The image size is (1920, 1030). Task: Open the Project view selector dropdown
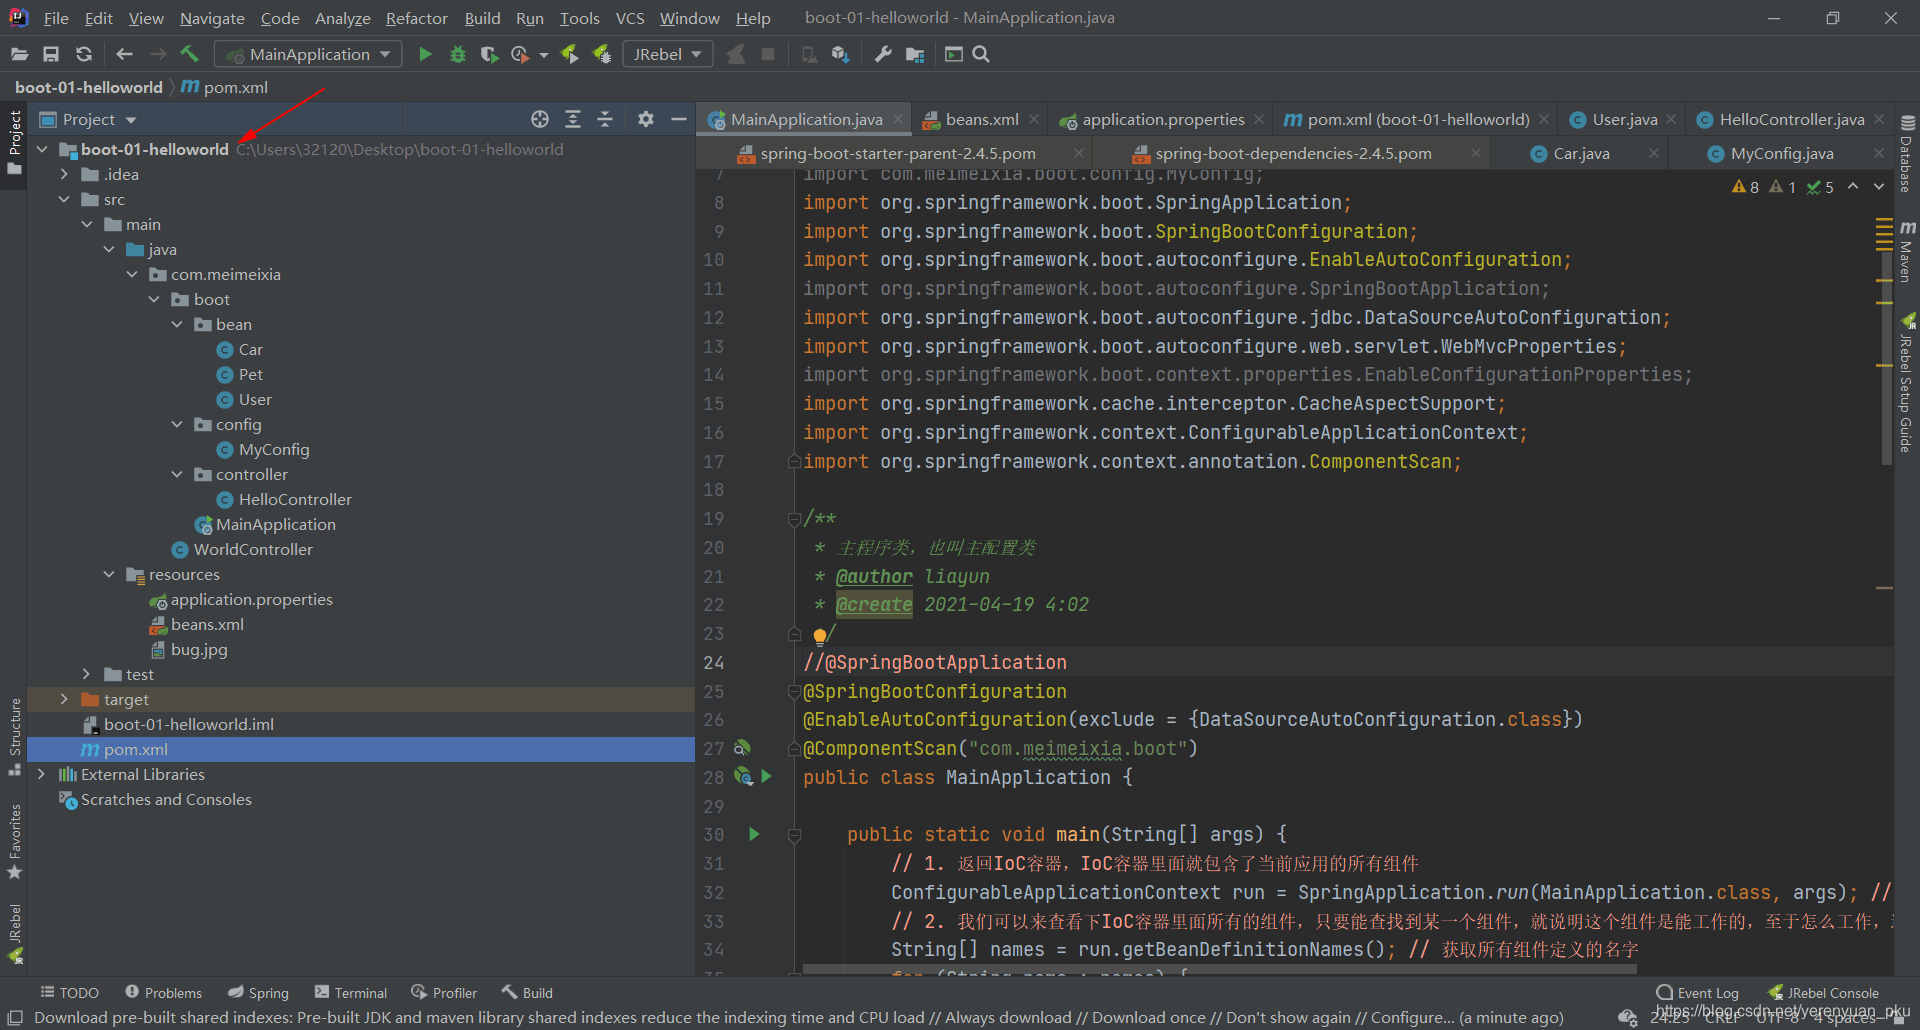(x=88, y=119)
